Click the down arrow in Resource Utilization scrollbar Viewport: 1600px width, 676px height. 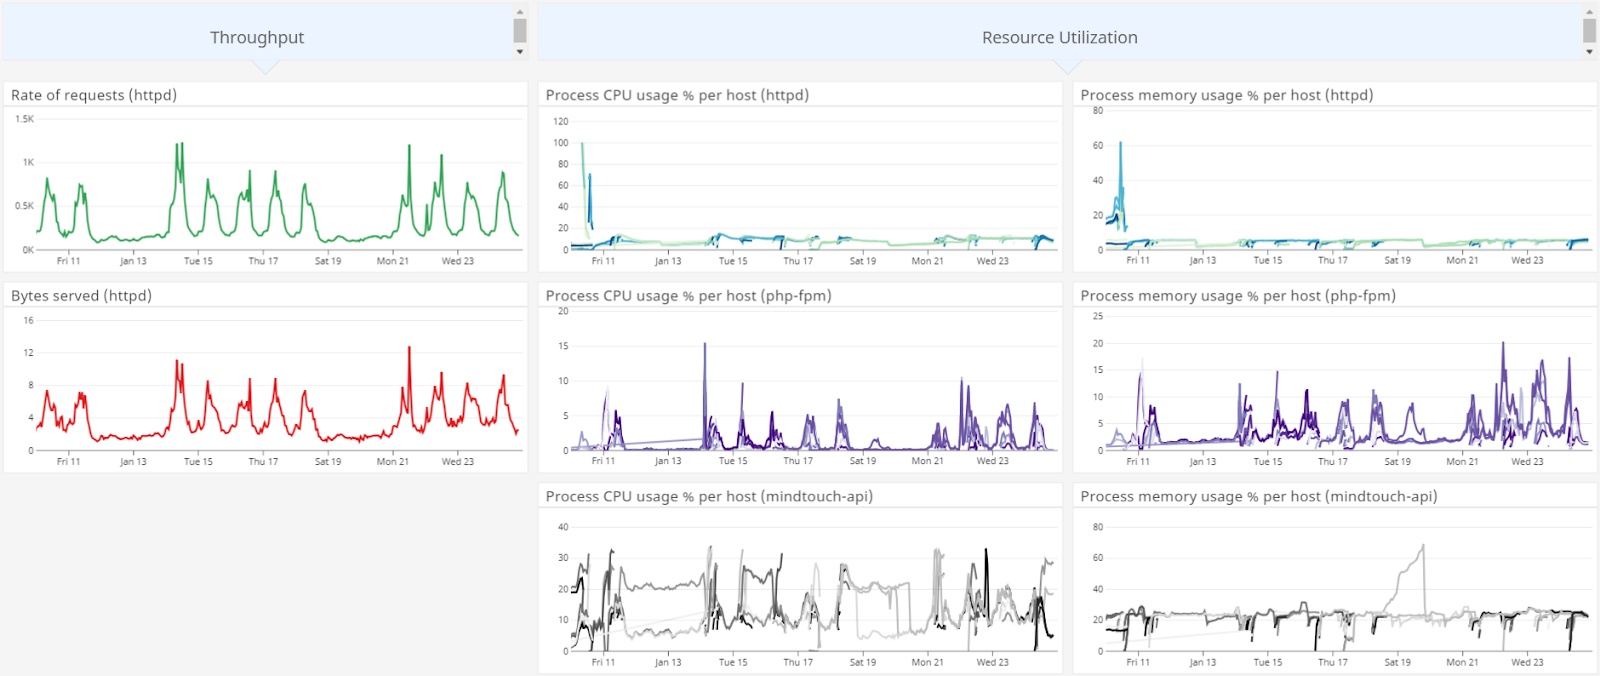tap(1589, 52)
